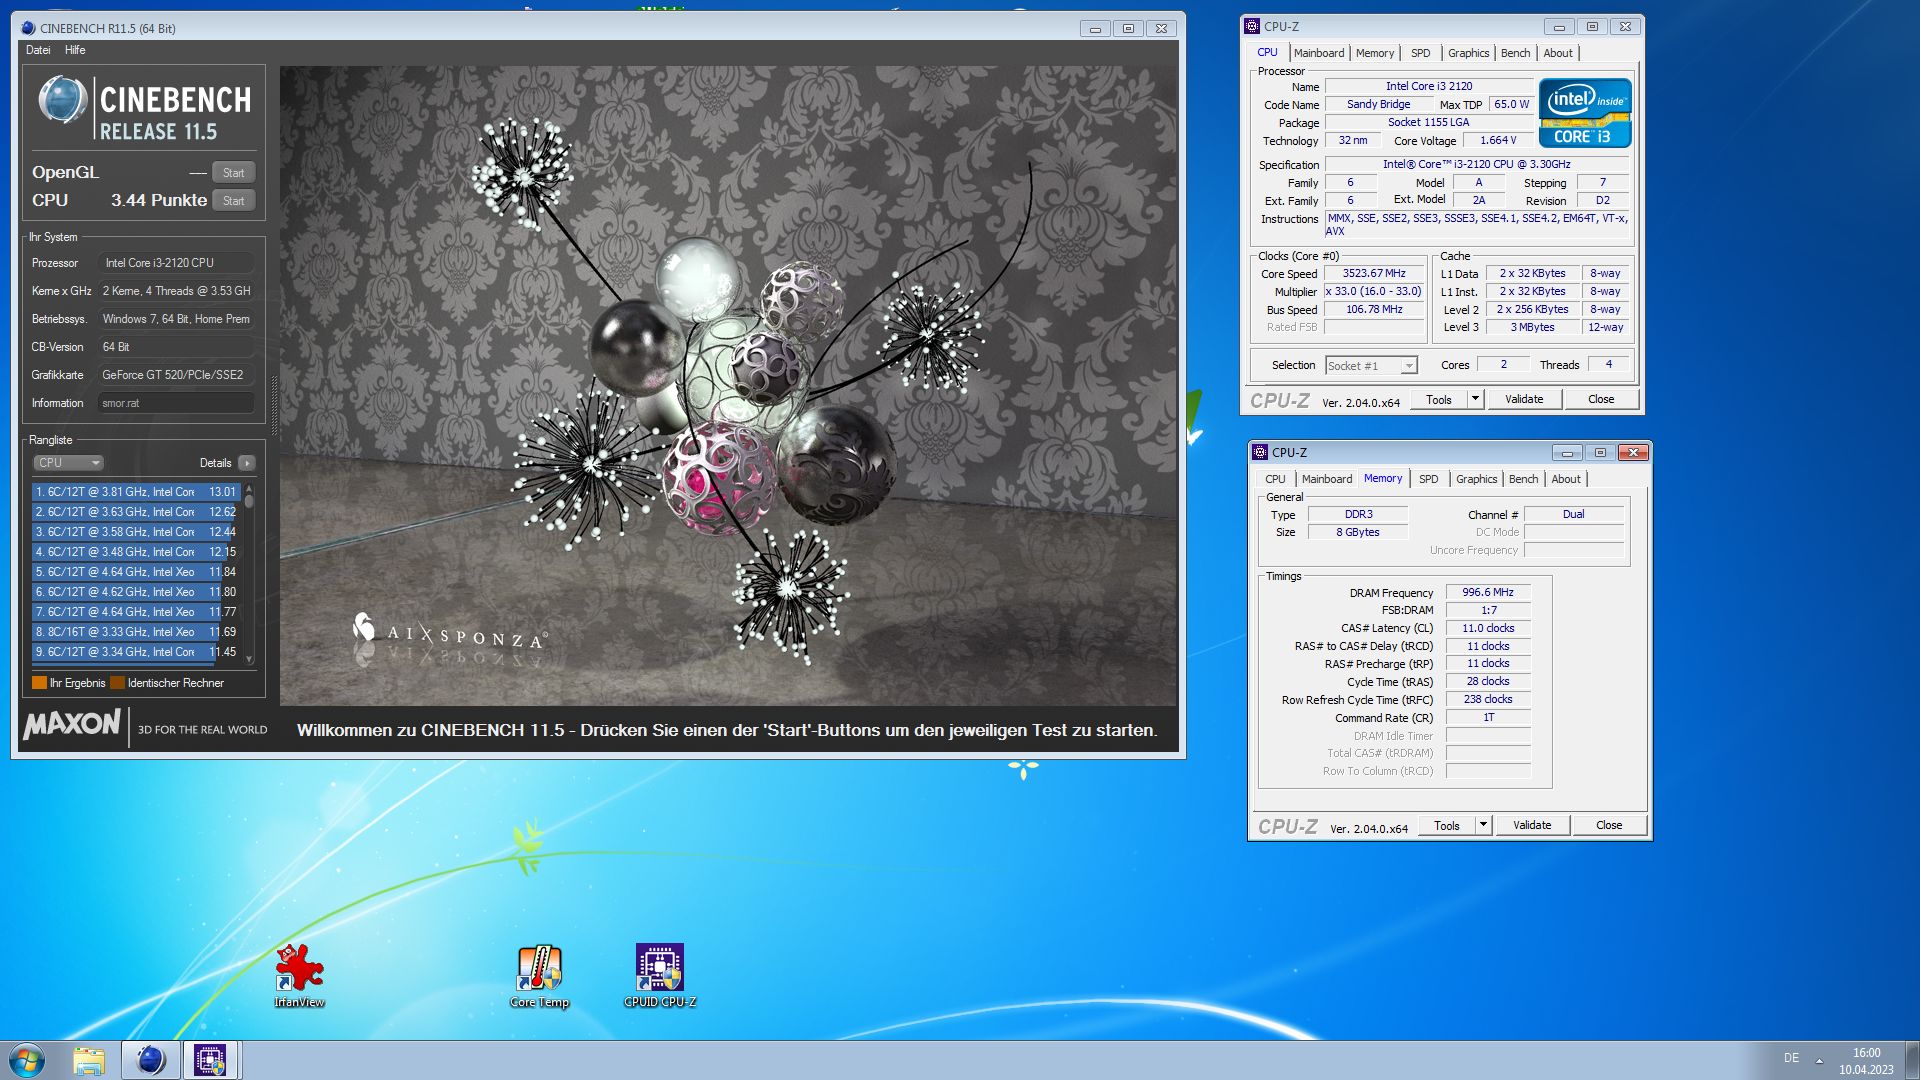Select ranking entry 1 with score 13.01
Image resolution: width=1920 pixels, height=1080 pixels.
click(136, 492)
